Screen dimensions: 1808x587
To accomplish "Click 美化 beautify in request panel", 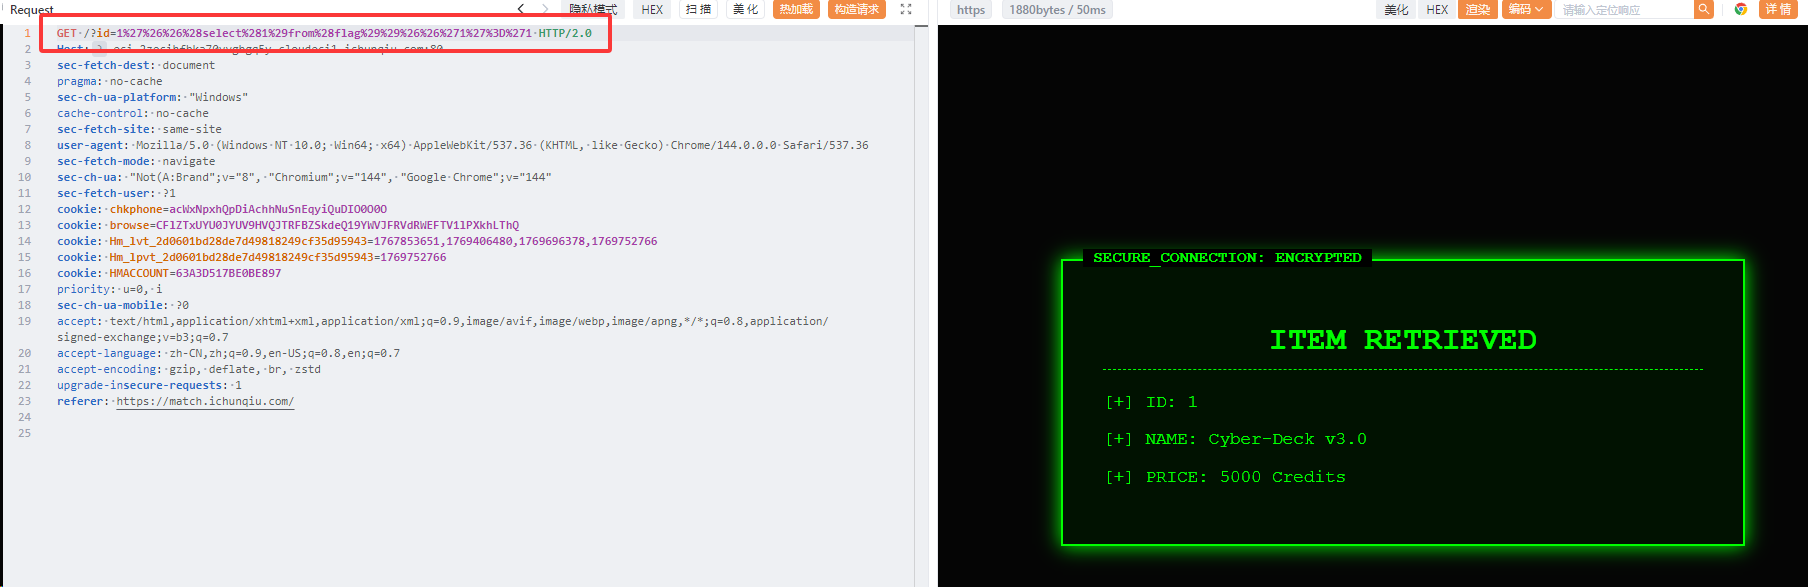I will click(745, 9).
